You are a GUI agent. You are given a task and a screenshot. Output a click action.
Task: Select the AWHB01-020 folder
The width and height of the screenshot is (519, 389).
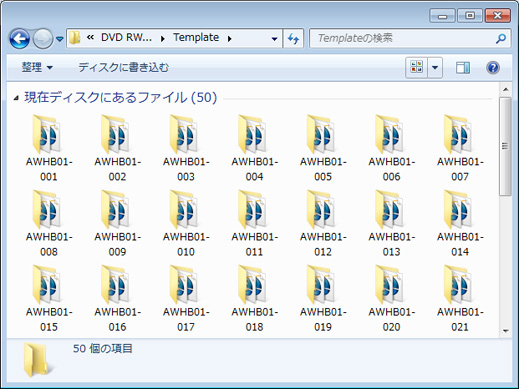391,298
